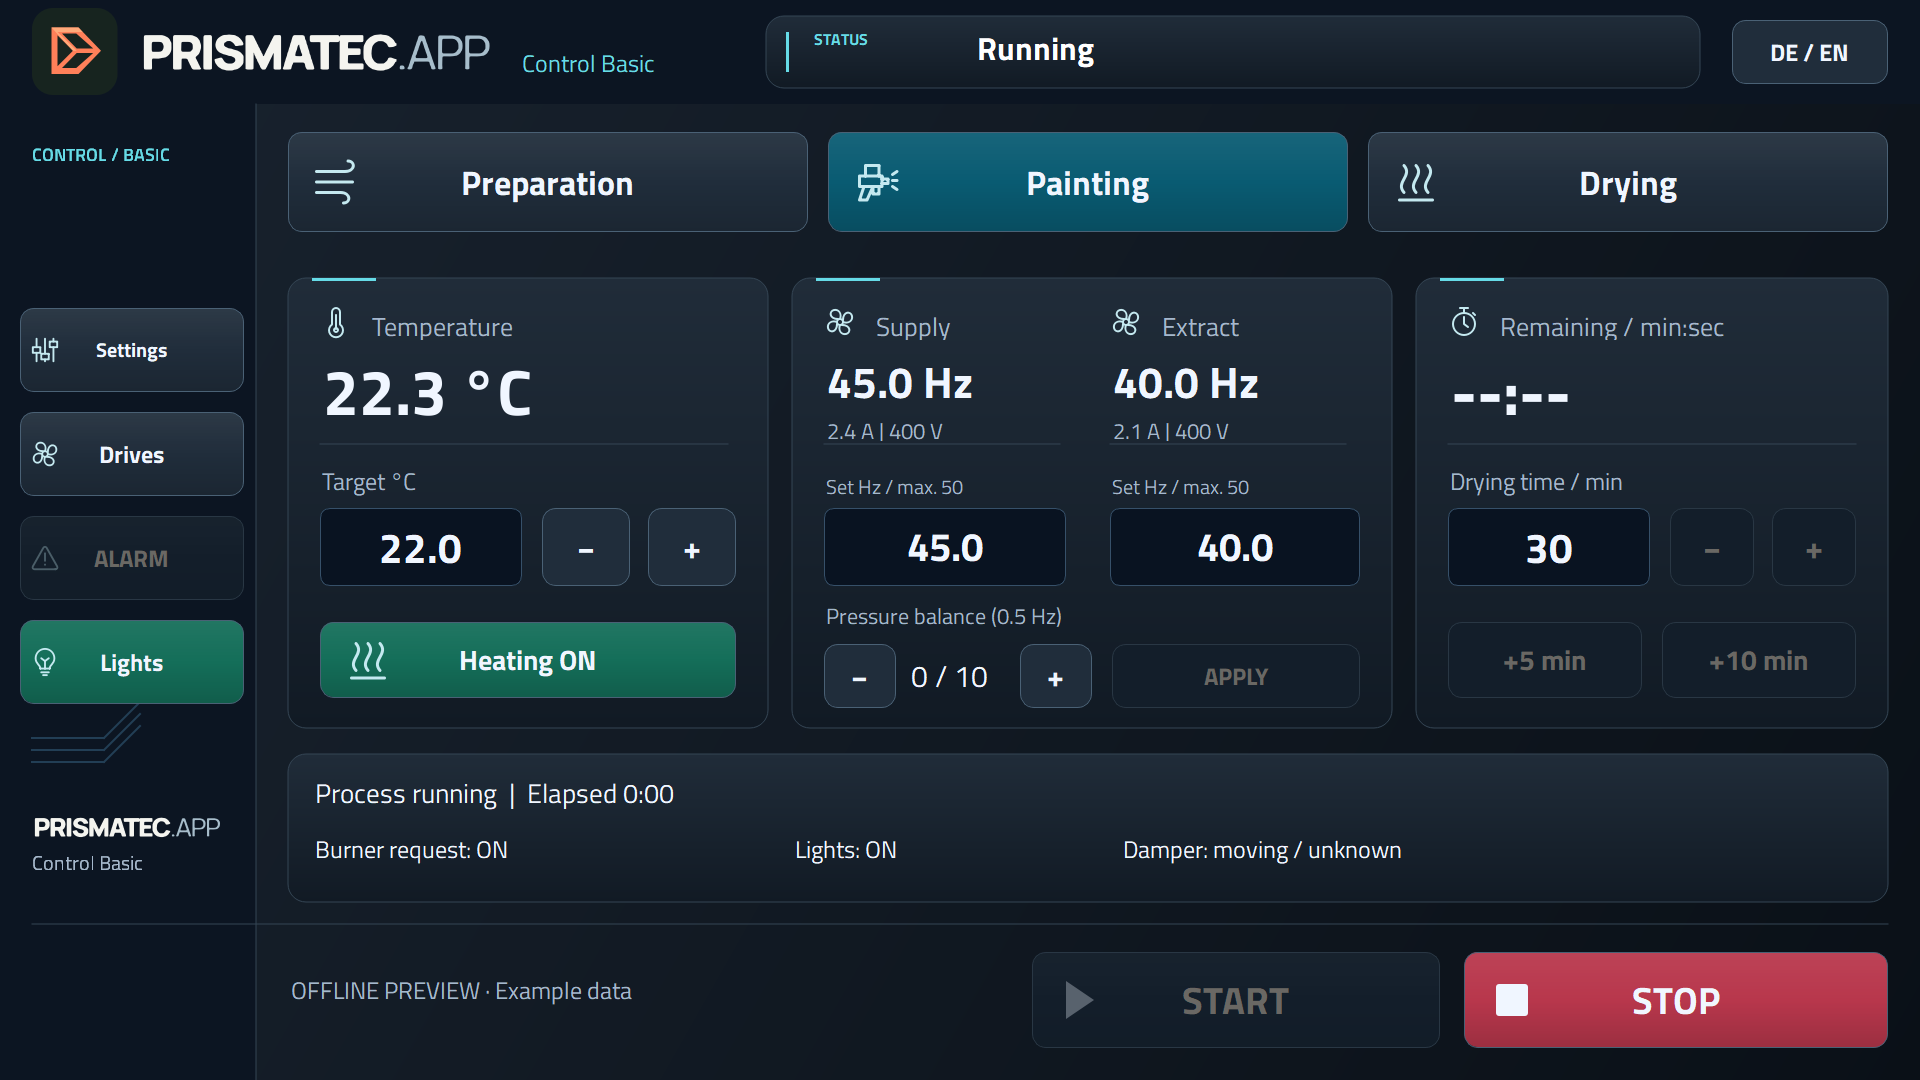Decrease the pressure balance with the minus button
Viewport: 1920px width, 1080px height.
point(860,676)
